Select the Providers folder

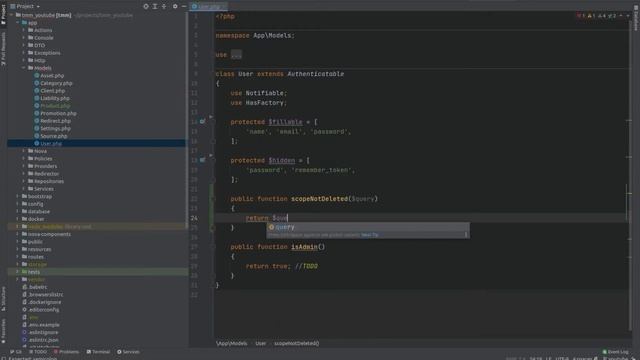(42, 166)
